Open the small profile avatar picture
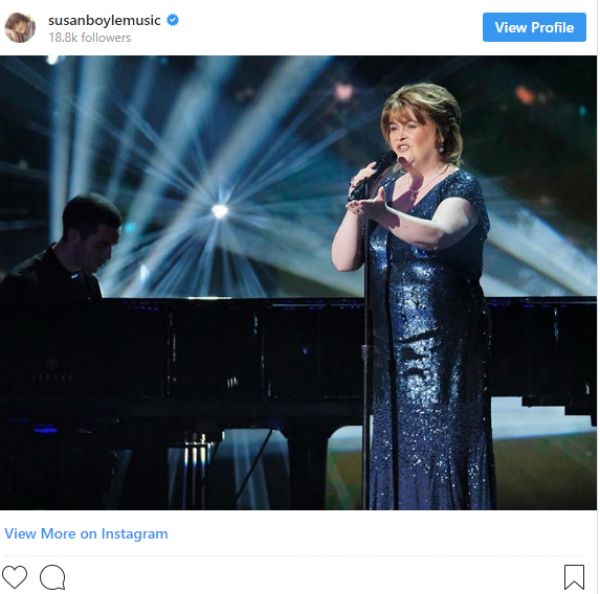This screenshot has width=600, height=594. 20,27
